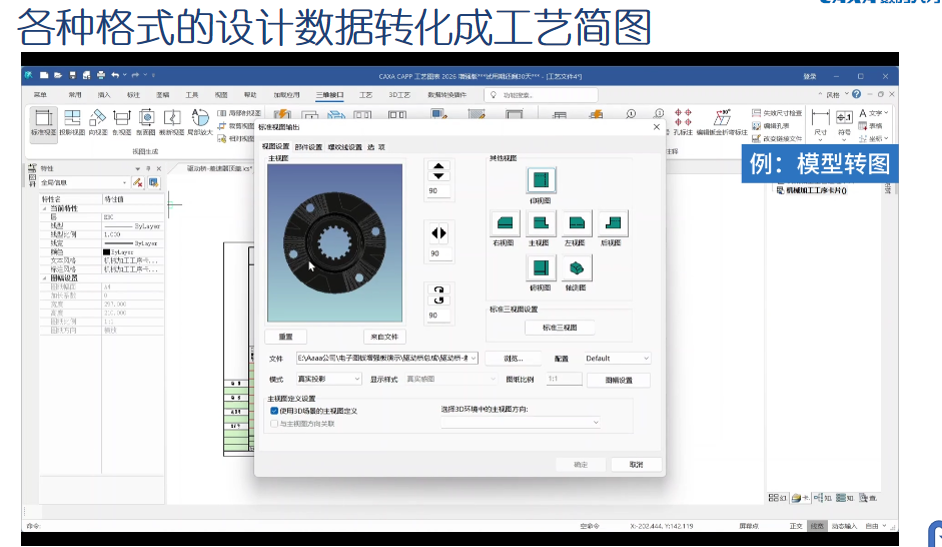Select the 向视图 ribbon tool
This screenshot has width=942, height=547.
click(97, 123)
